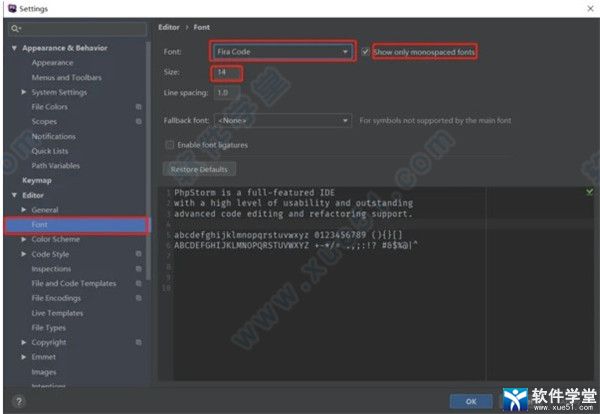Click preview line starting 'abcdefghijklmnopqrstuvwxyz'
This screenshot has height=414, width=600.
point(288,235)
